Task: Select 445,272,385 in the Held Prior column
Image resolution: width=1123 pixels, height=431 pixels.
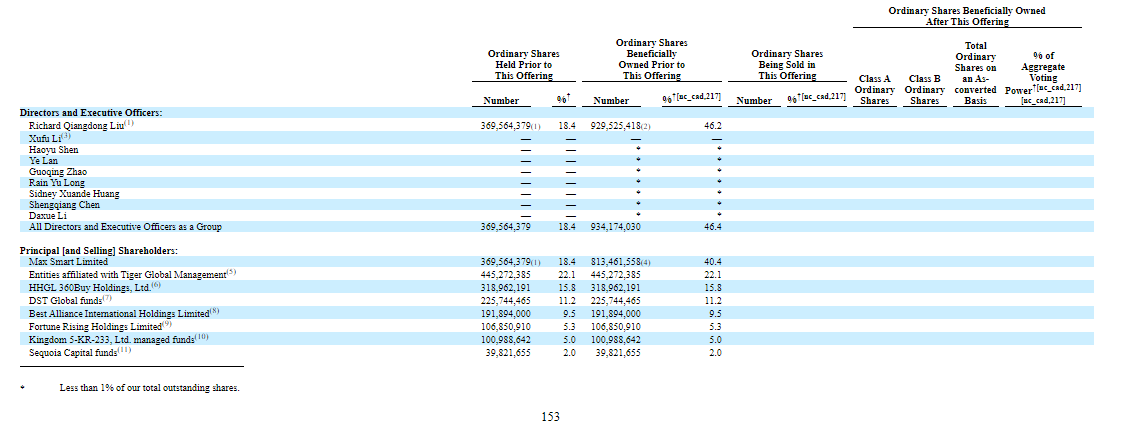Action: pyautogui.click(x=505, y=274)
